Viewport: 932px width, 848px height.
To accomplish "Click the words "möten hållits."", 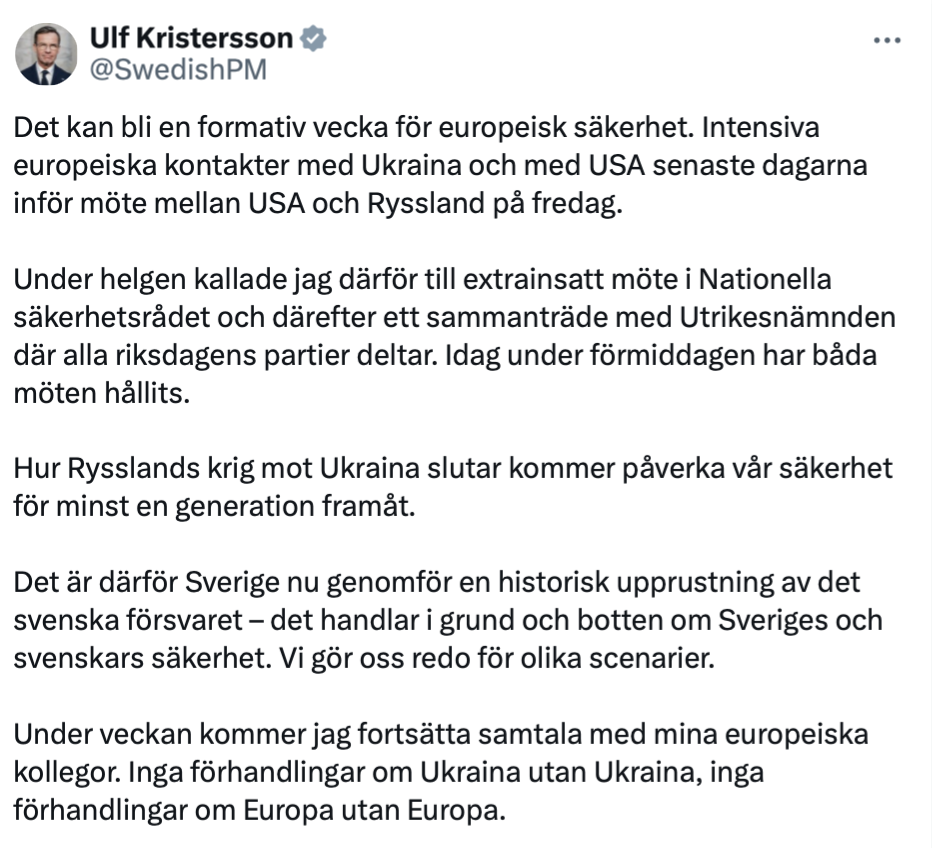I will pyautogui.click(x=102, y=393).
